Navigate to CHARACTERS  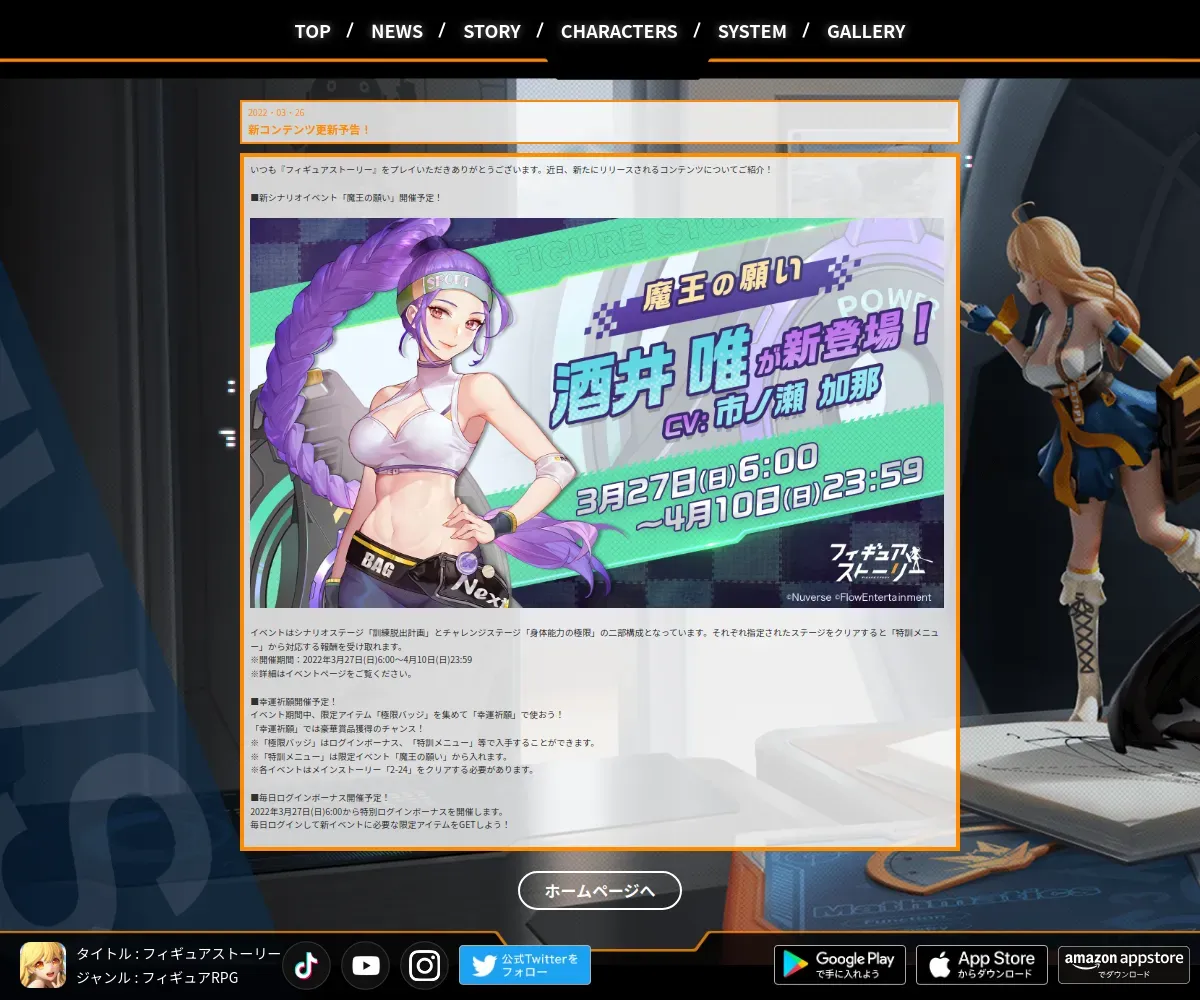click(619, 31)
